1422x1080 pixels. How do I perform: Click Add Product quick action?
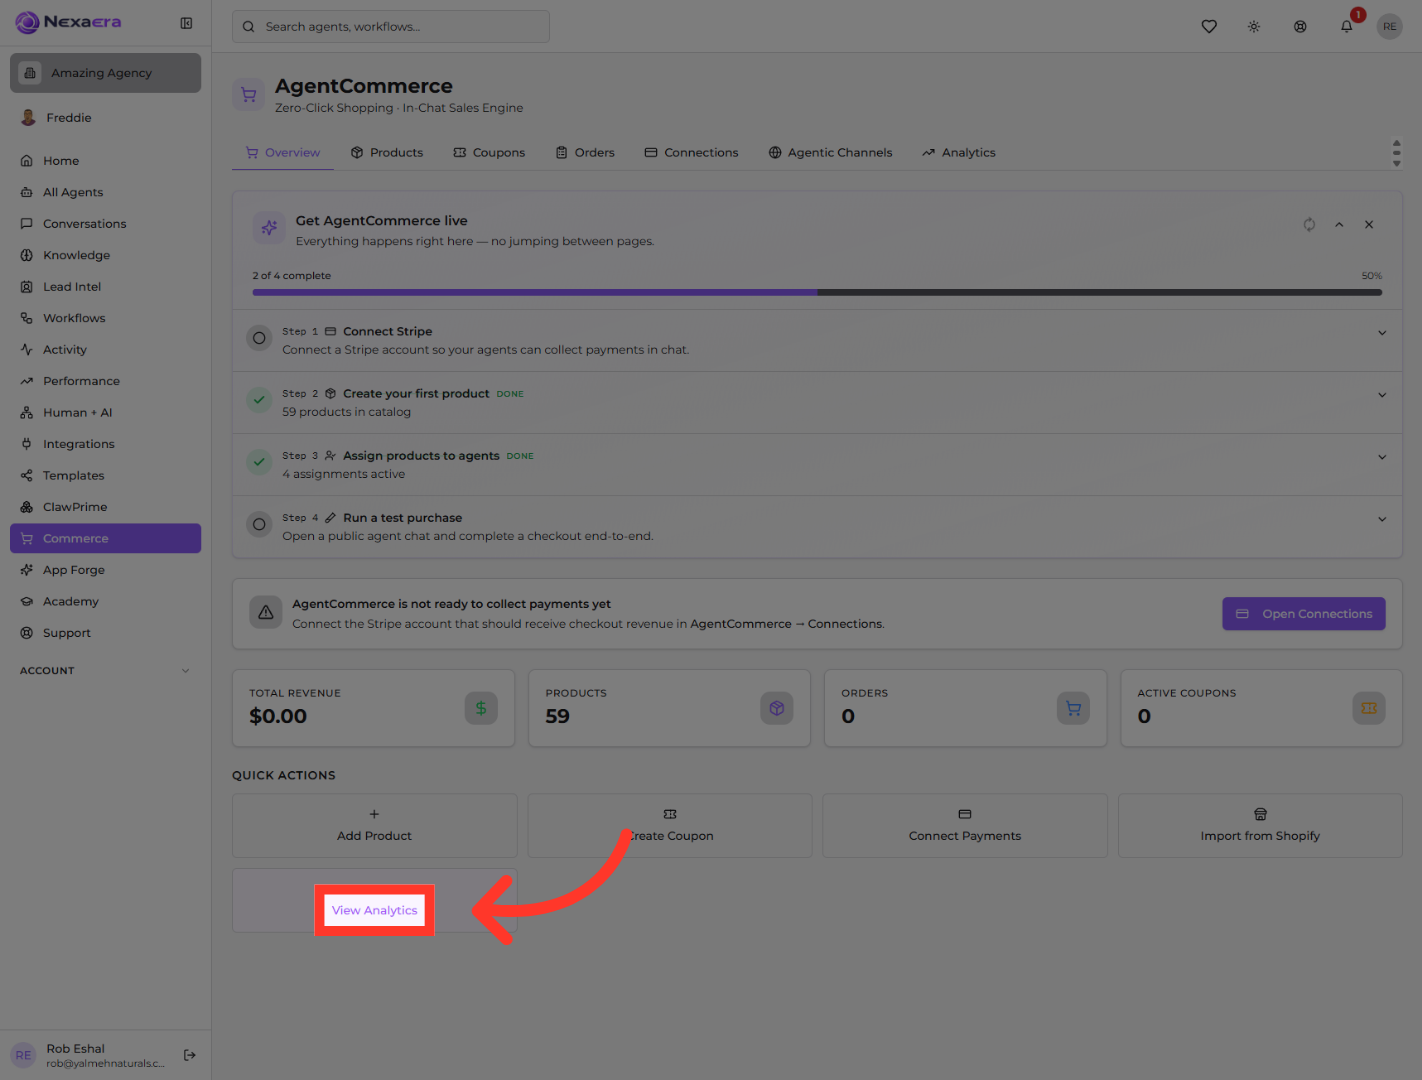coord(374,825)
